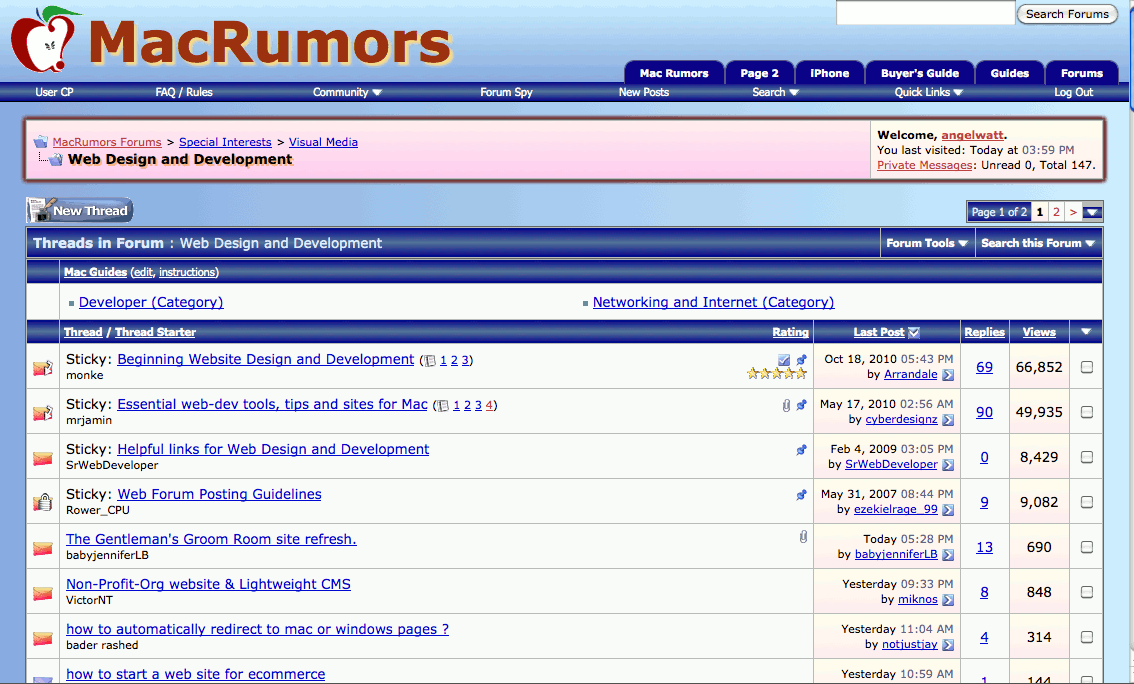Viewport: 1134px width, 684px height.
Task: Click the thread icon for Beginning Website Design
Action: pyautogui.click(x=43, y=367)
